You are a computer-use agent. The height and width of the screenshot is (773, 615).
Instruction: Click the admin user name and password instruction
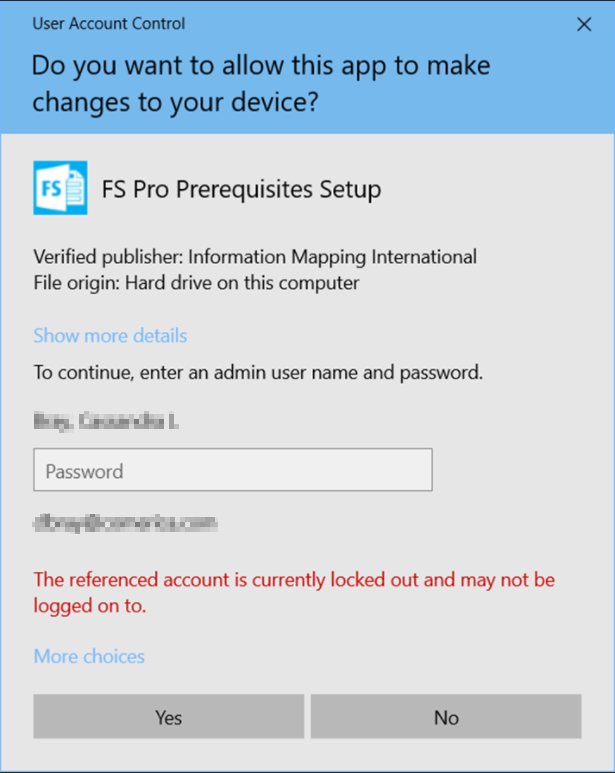point(258,373)
